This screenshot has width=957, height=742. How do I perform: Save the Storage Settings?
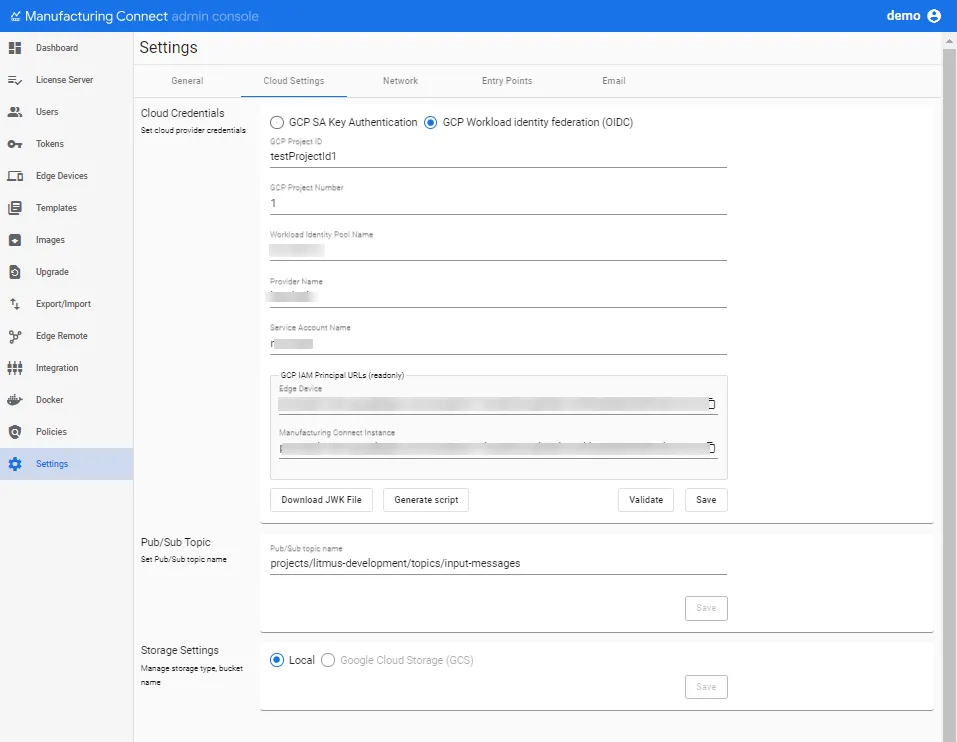click(x=706, y=687)
